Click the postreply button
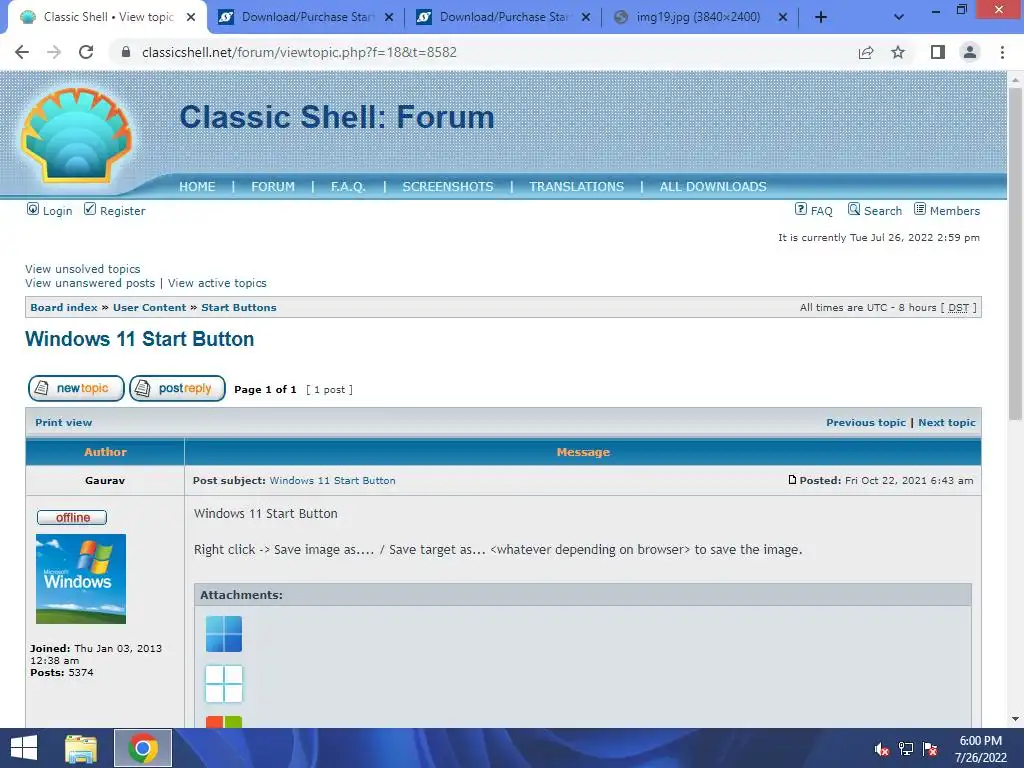 (x=178, y=389)
